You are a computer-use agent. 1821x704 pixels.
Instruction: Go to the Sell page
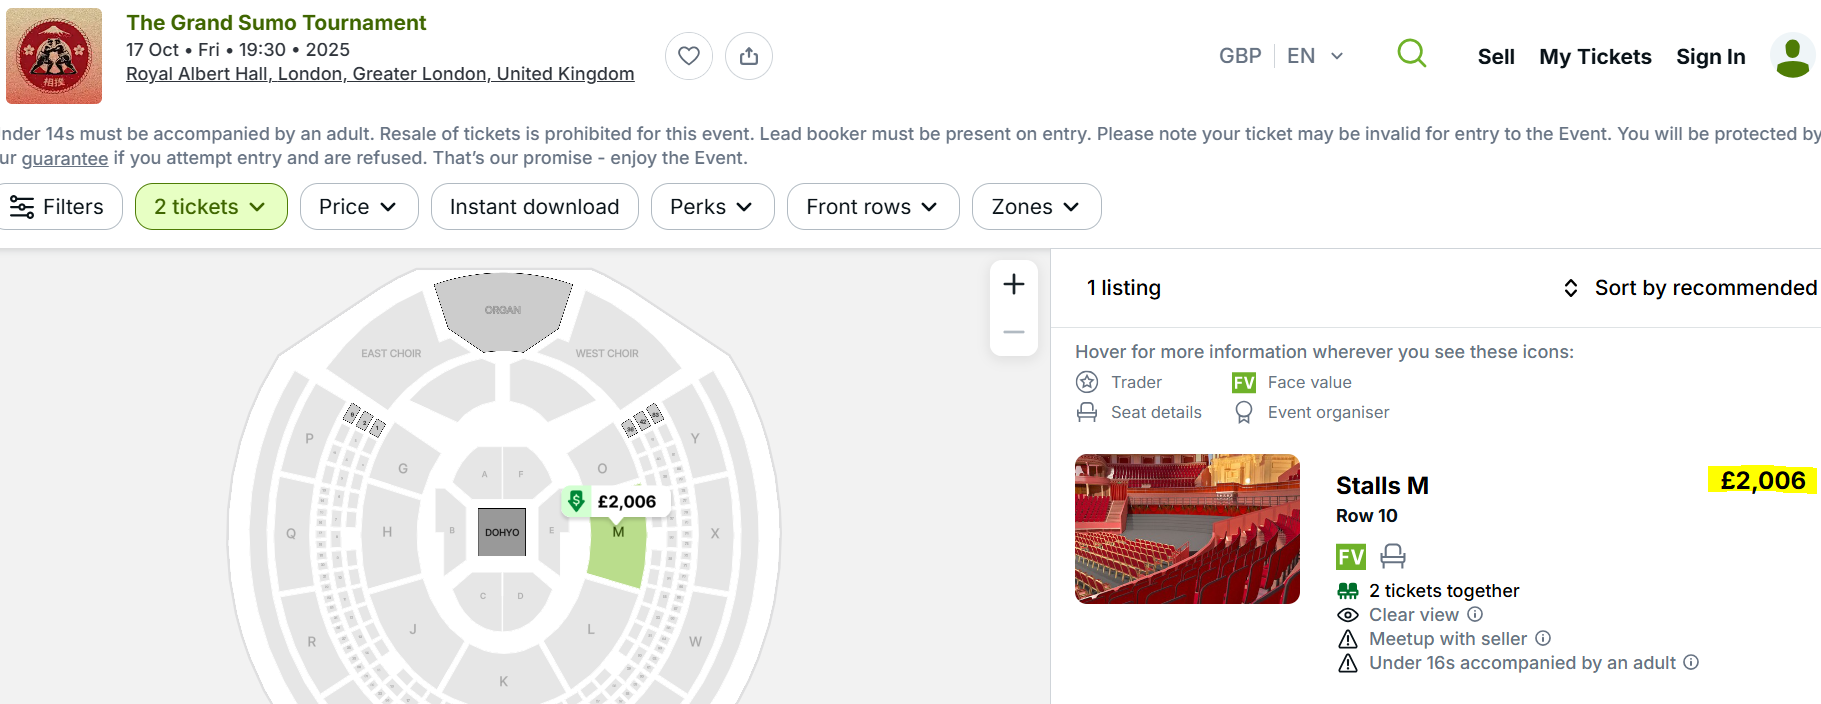pyautogui.click(x=1496, y=57)
